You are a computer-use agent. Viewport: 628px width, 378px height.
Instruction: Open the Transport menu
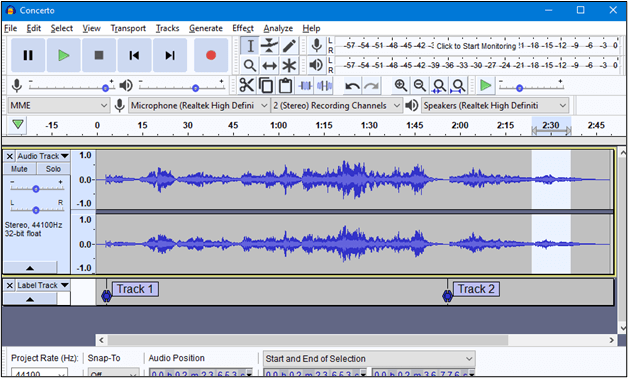128,28
